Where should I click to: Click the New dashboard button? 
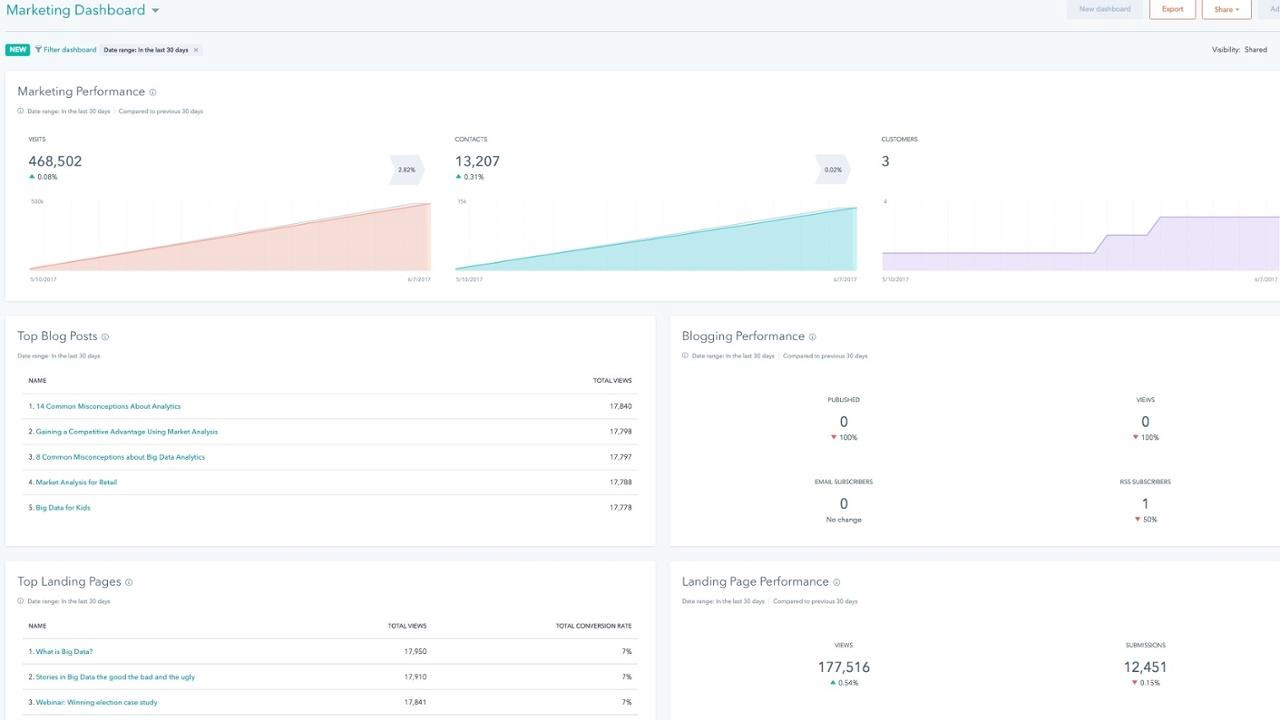point(1104,9)
